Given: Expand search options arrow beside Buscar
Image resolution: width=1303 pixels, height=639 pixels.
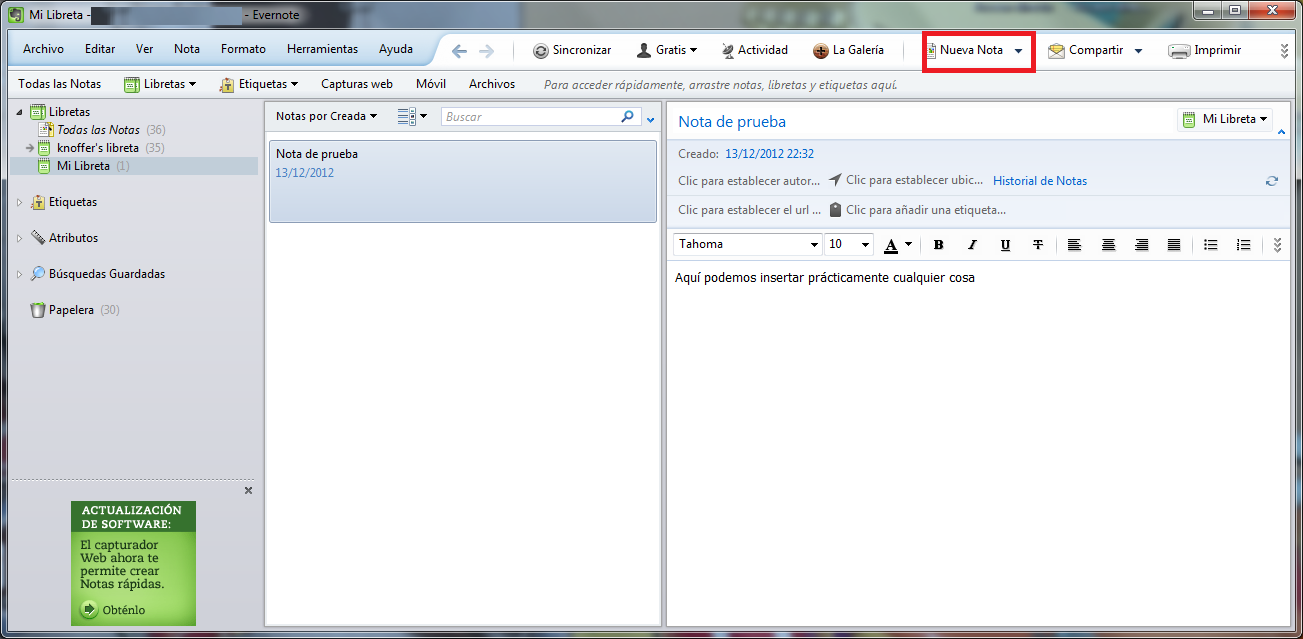Looking at the screenshot, I should click(x=651, y=119).
